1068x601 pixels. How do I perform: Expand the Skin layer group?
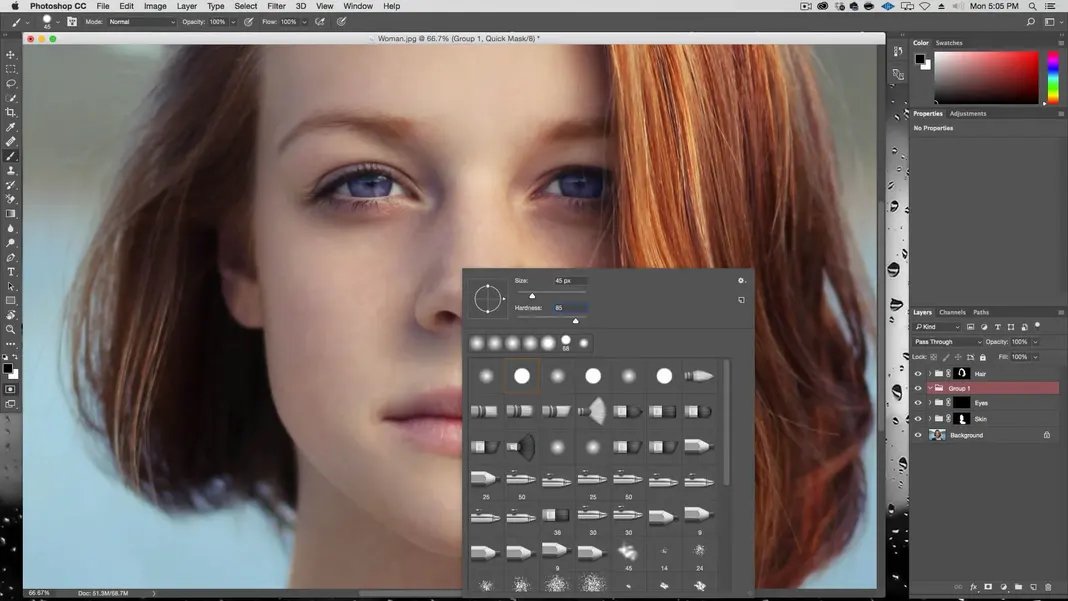pos(929,419)
